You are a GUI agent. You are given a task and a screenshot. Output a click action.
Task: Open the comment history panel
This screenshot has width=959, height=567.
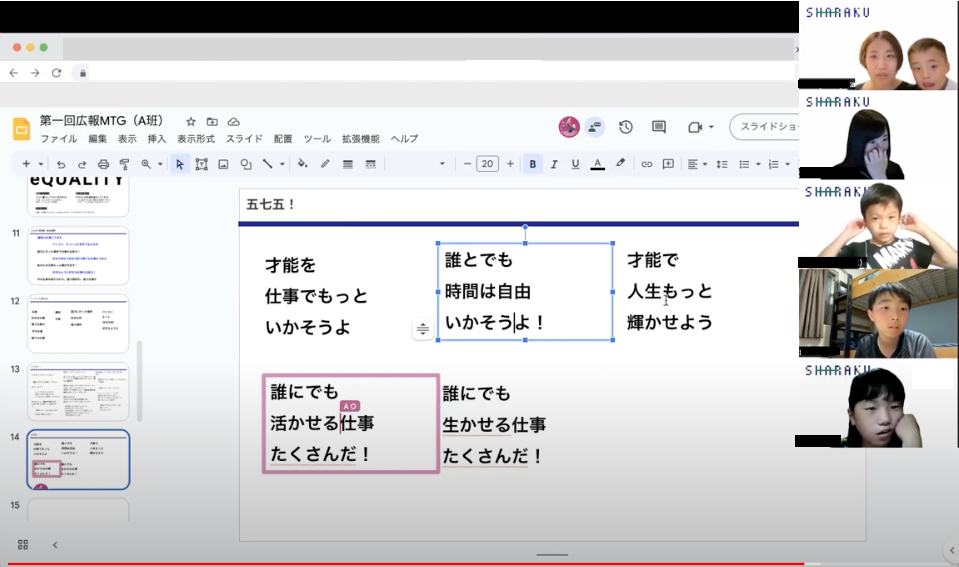click(659, 127)
